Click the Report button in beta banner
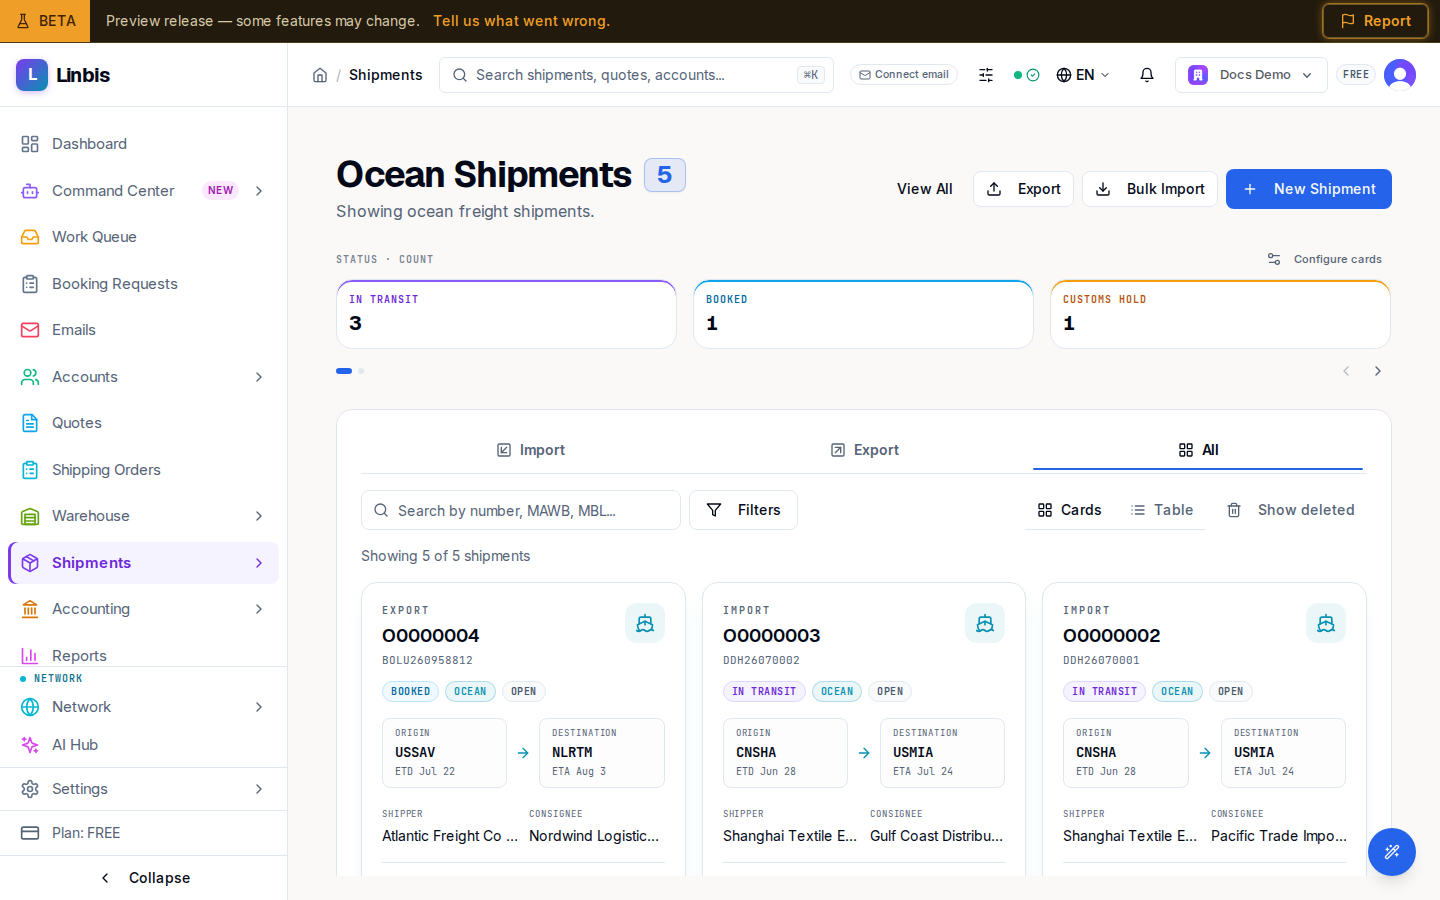The width and height of the screenshot is (1440, 900). [1375, 21]
